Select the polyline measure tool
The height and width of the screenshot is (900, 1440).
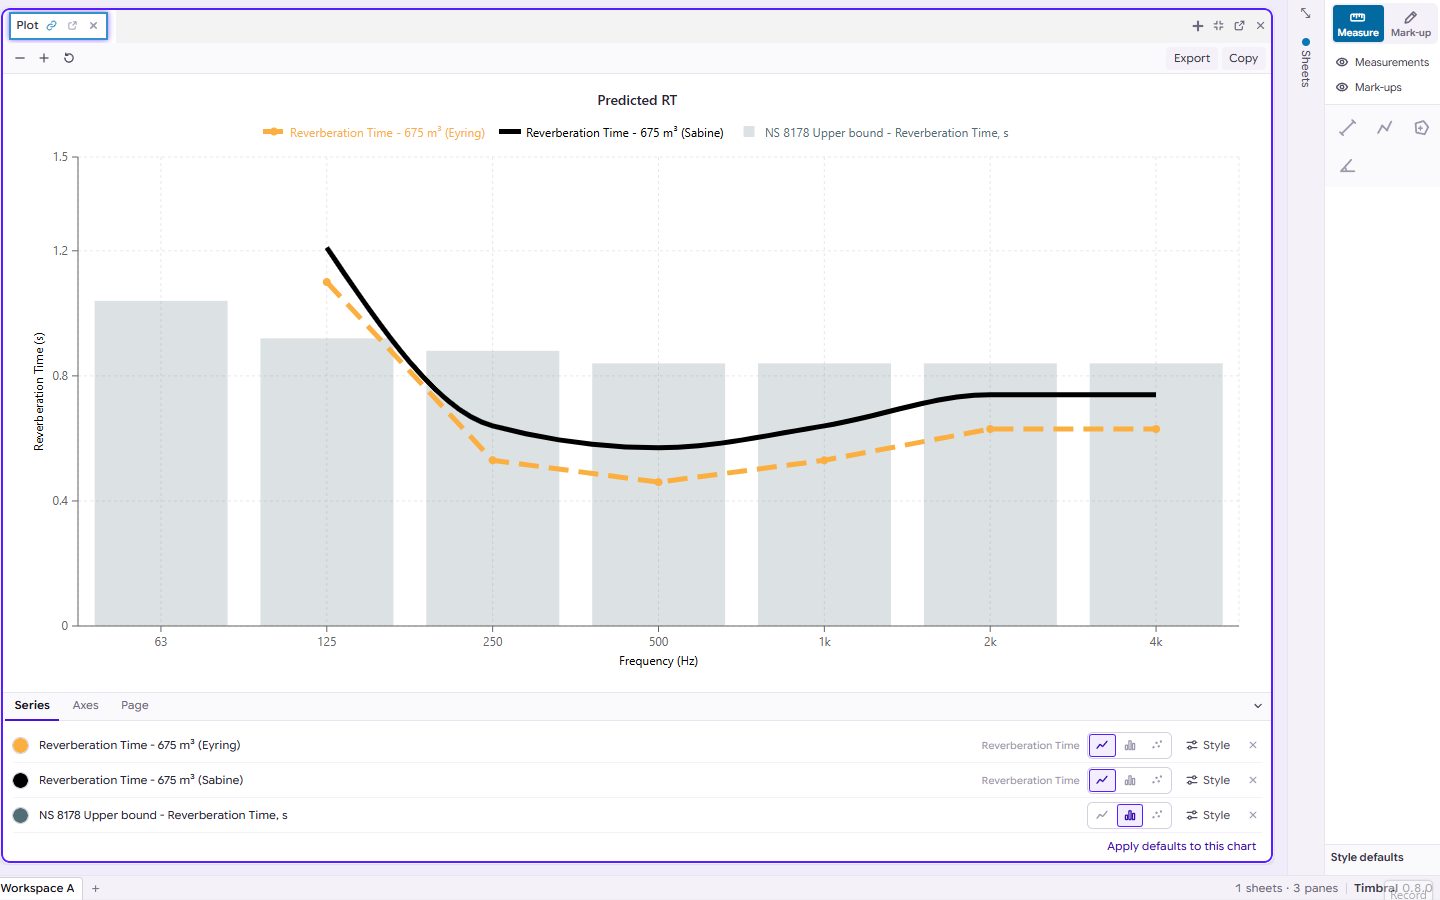pyautogui.click(x=1385, y=127)
